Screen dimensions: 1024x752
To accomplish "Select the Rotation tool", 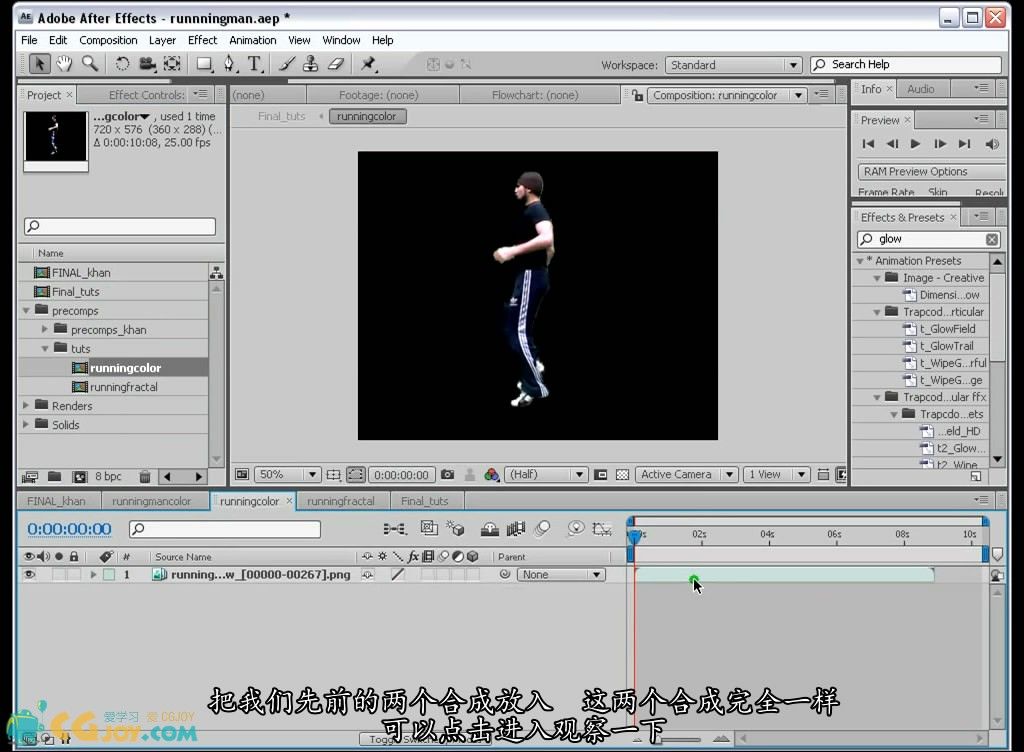I will [x=122, y=64].
